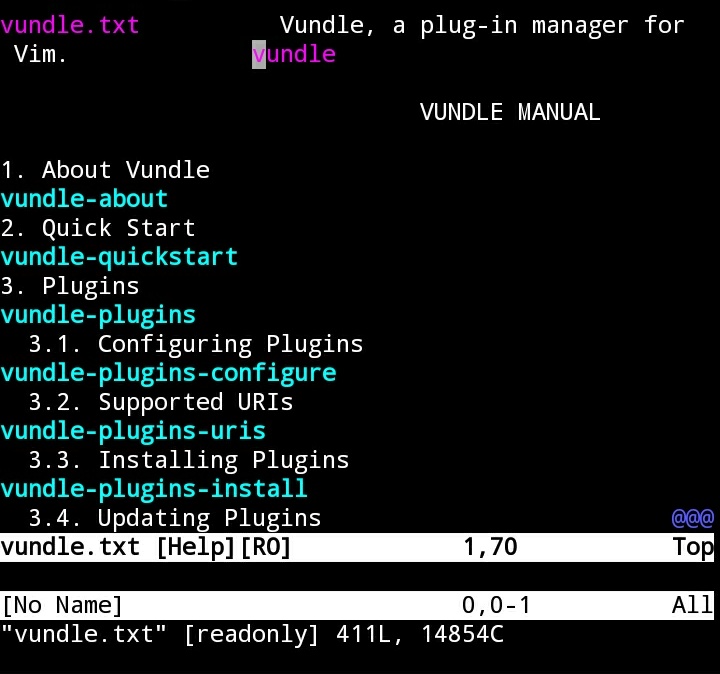Click the 'Top' scroll position indicator
This screenshot has height=674, width=720.
click(692, 547)
